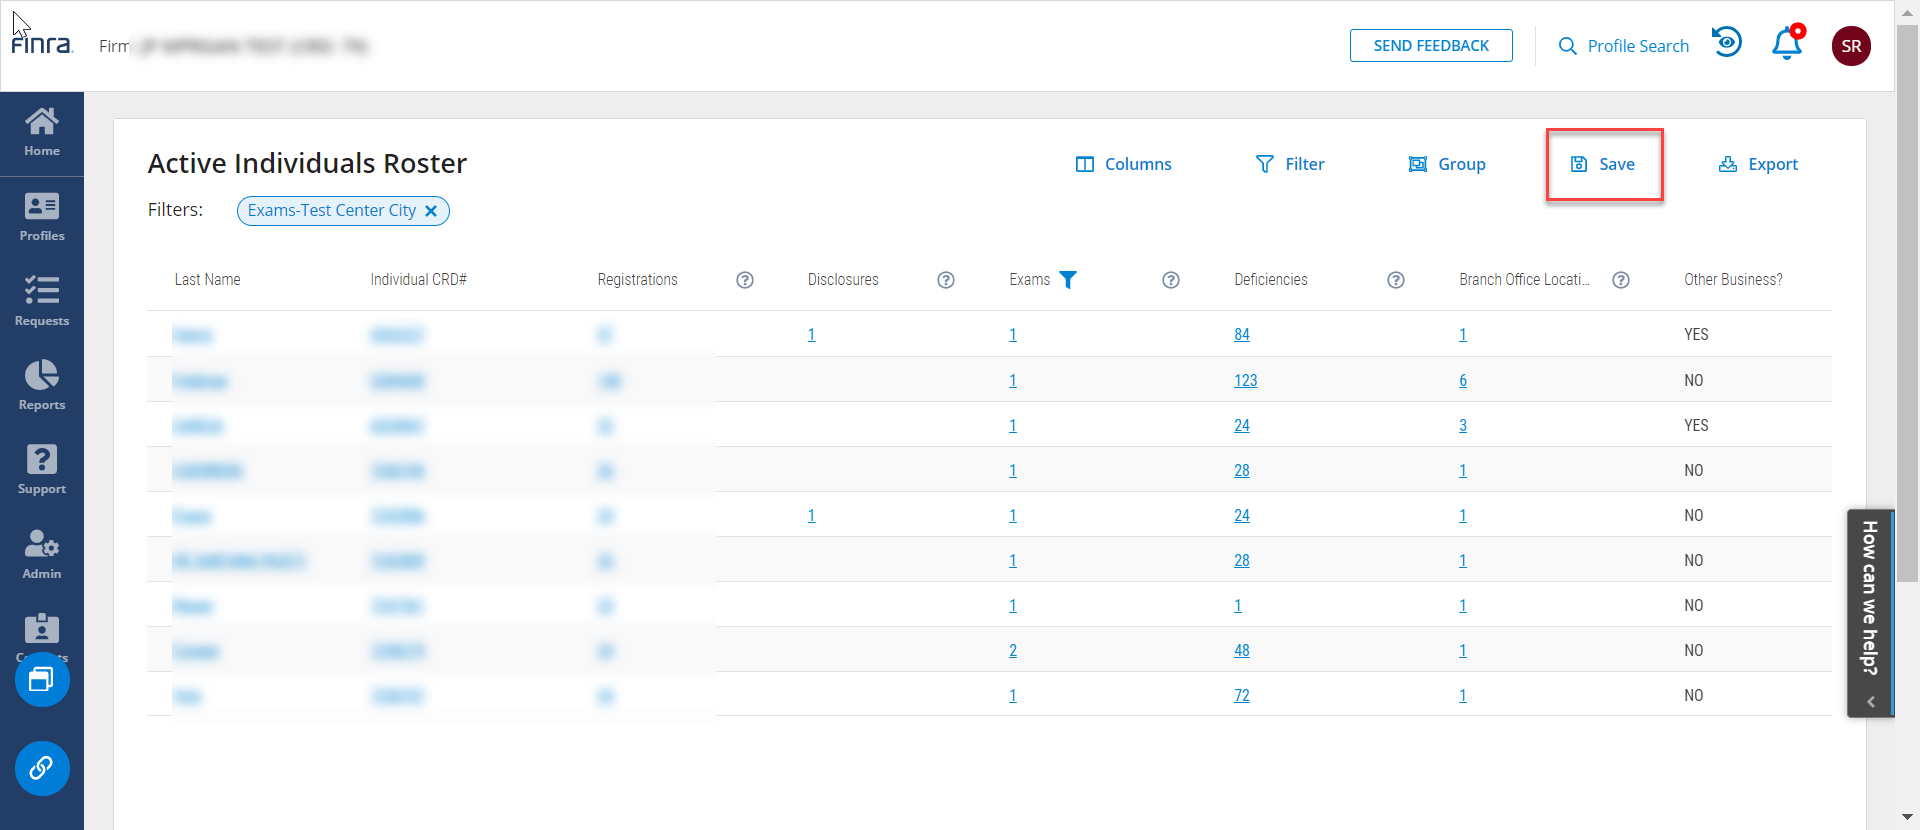Open the Filter panel
Screen dimensions: 1920x830
pyautogui.click(x=1290, y=164)
